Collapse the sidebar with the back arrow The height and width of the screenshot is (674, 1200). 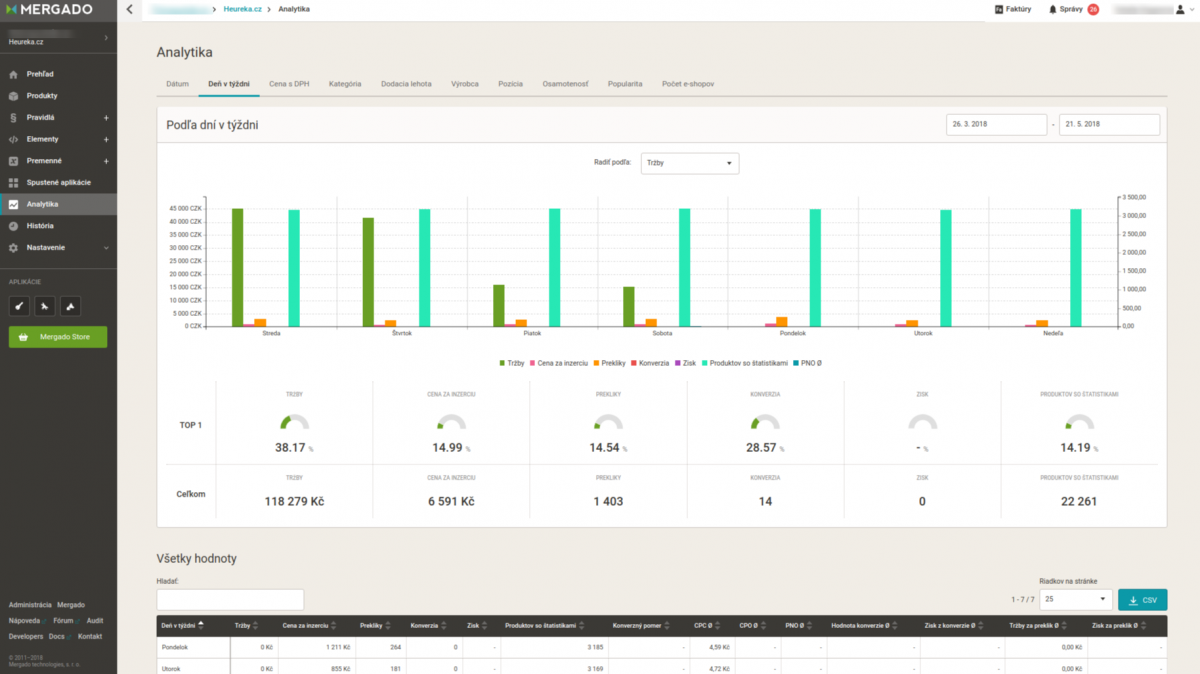[x=129, y=9]
